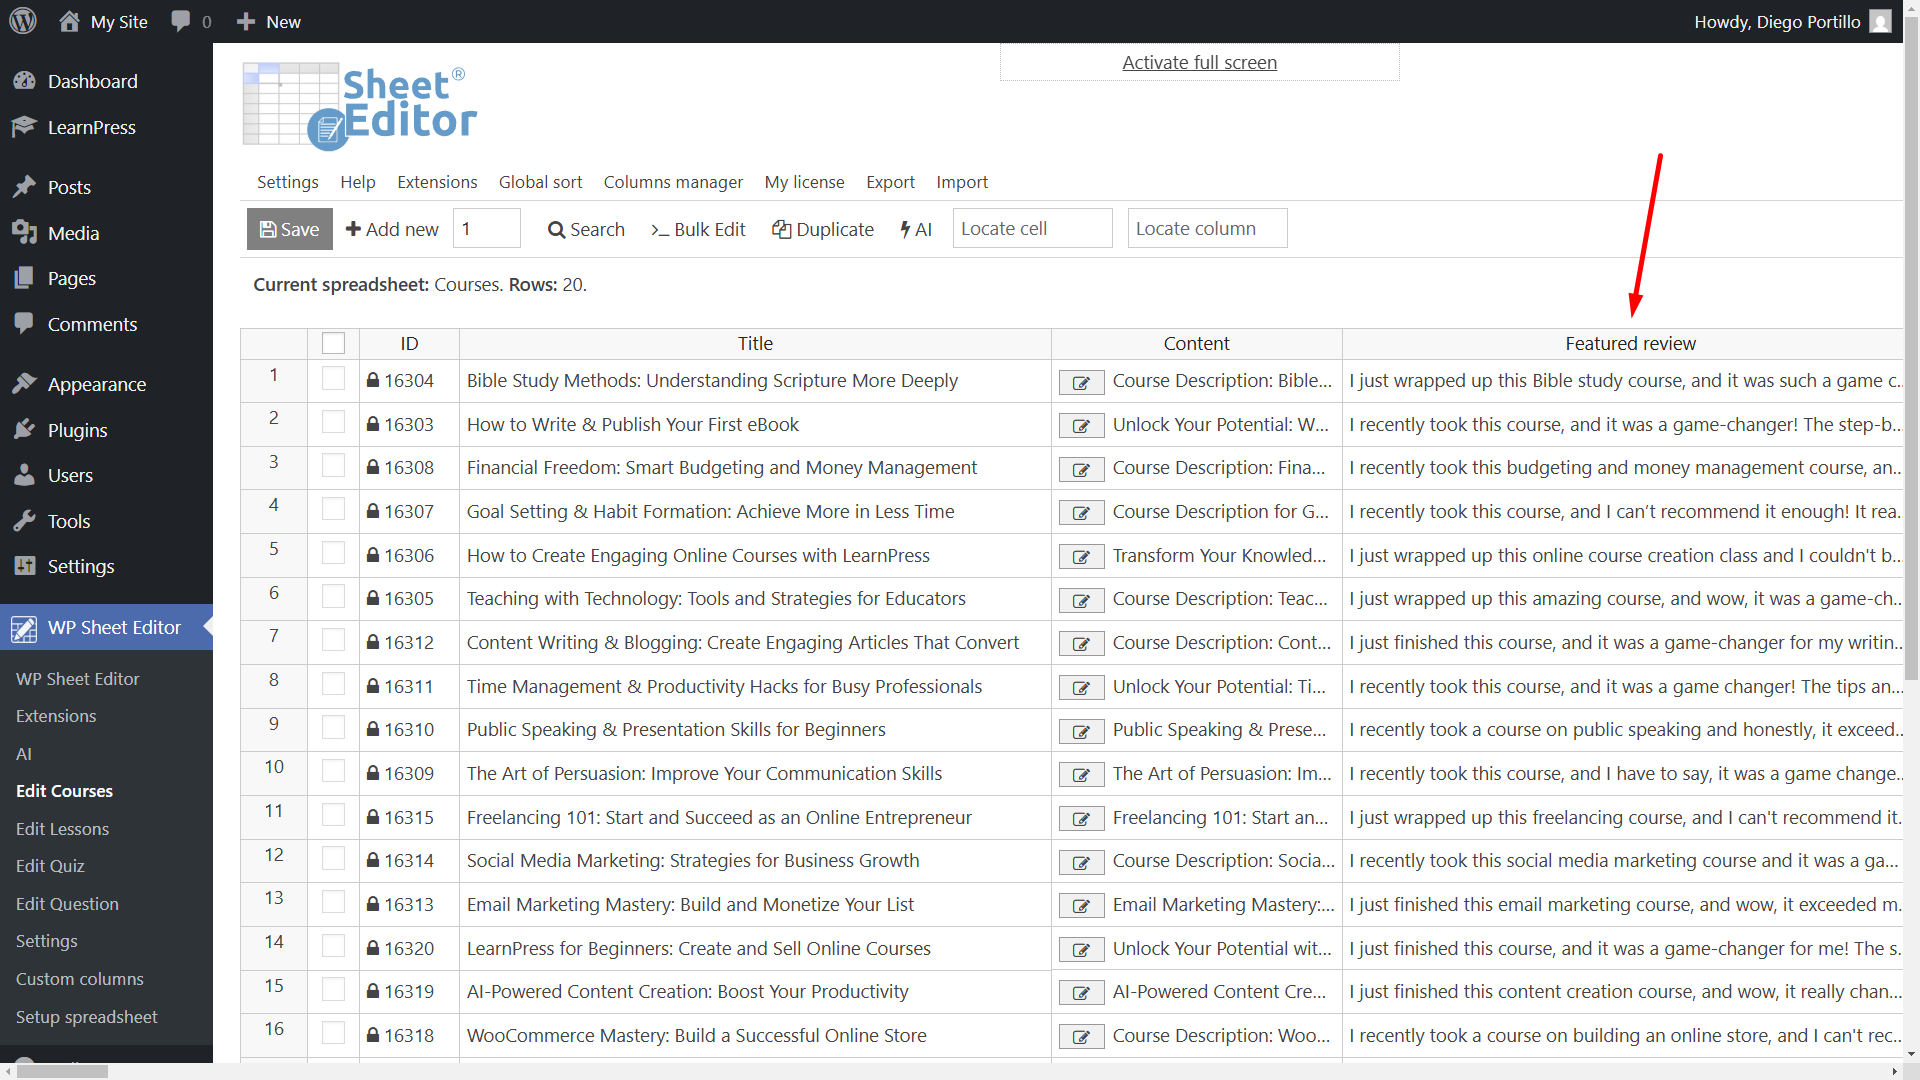
Task: Click the user avatar next to Diego Portillo
Action: (1880, 21)
